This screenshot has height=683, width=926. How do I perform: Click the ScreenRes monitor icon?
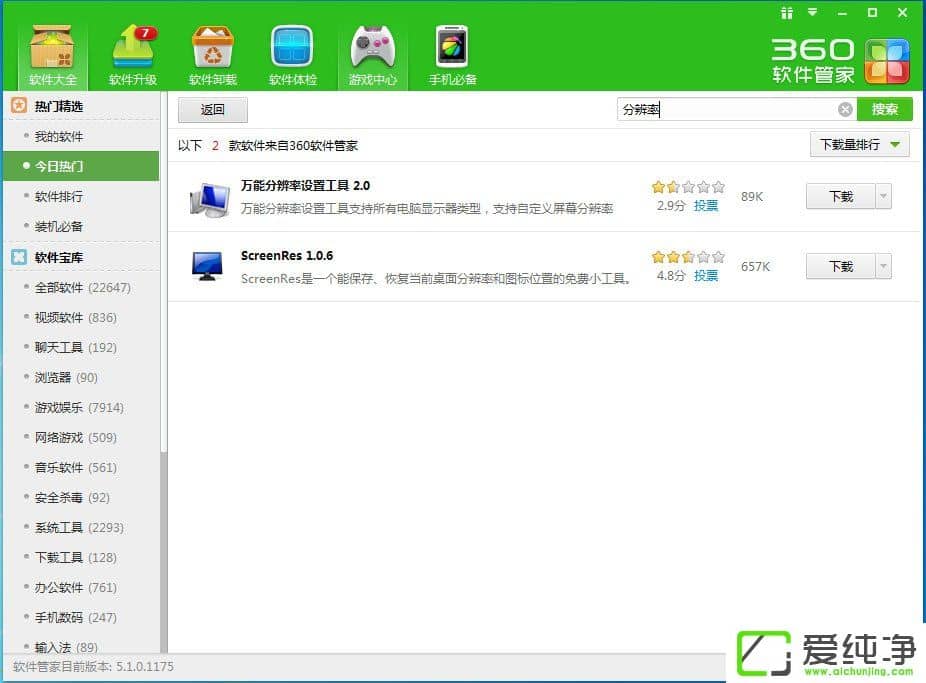coord(207,267)
